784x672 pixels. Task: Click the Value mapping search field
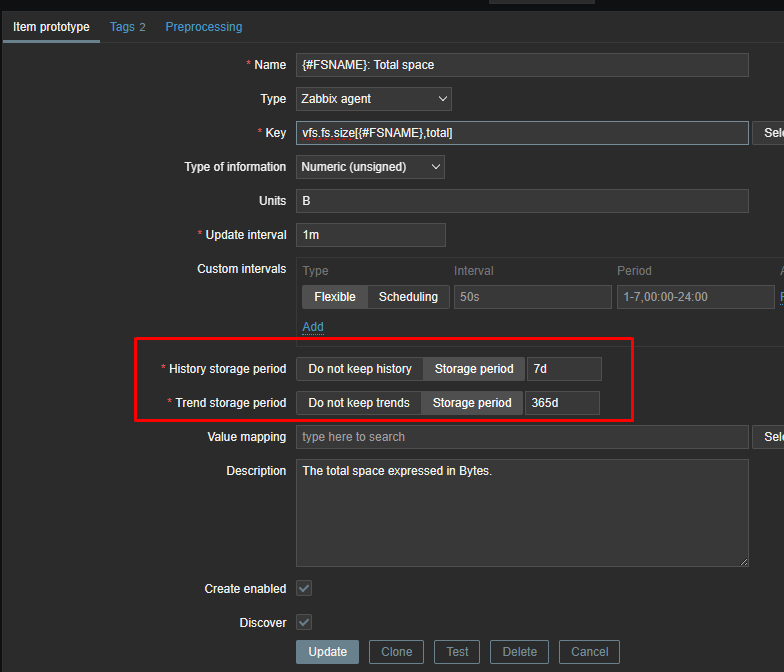pos(522,437)
